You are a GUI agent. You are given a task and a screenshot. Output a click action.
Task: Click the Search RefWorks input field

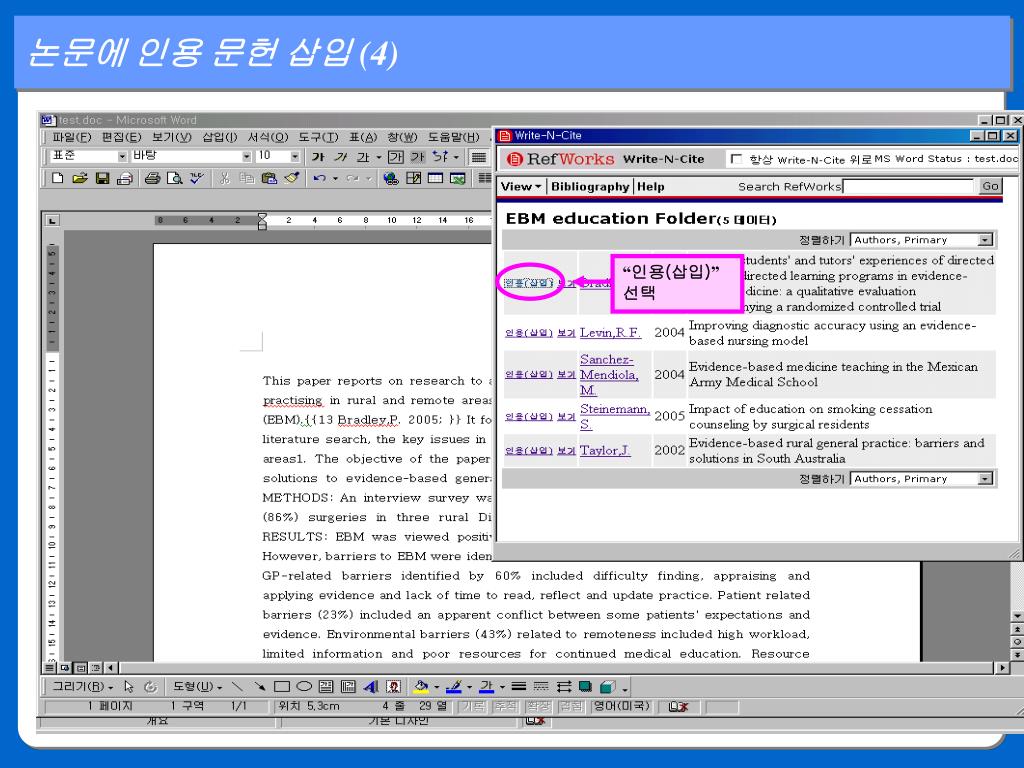coord(908,187)
